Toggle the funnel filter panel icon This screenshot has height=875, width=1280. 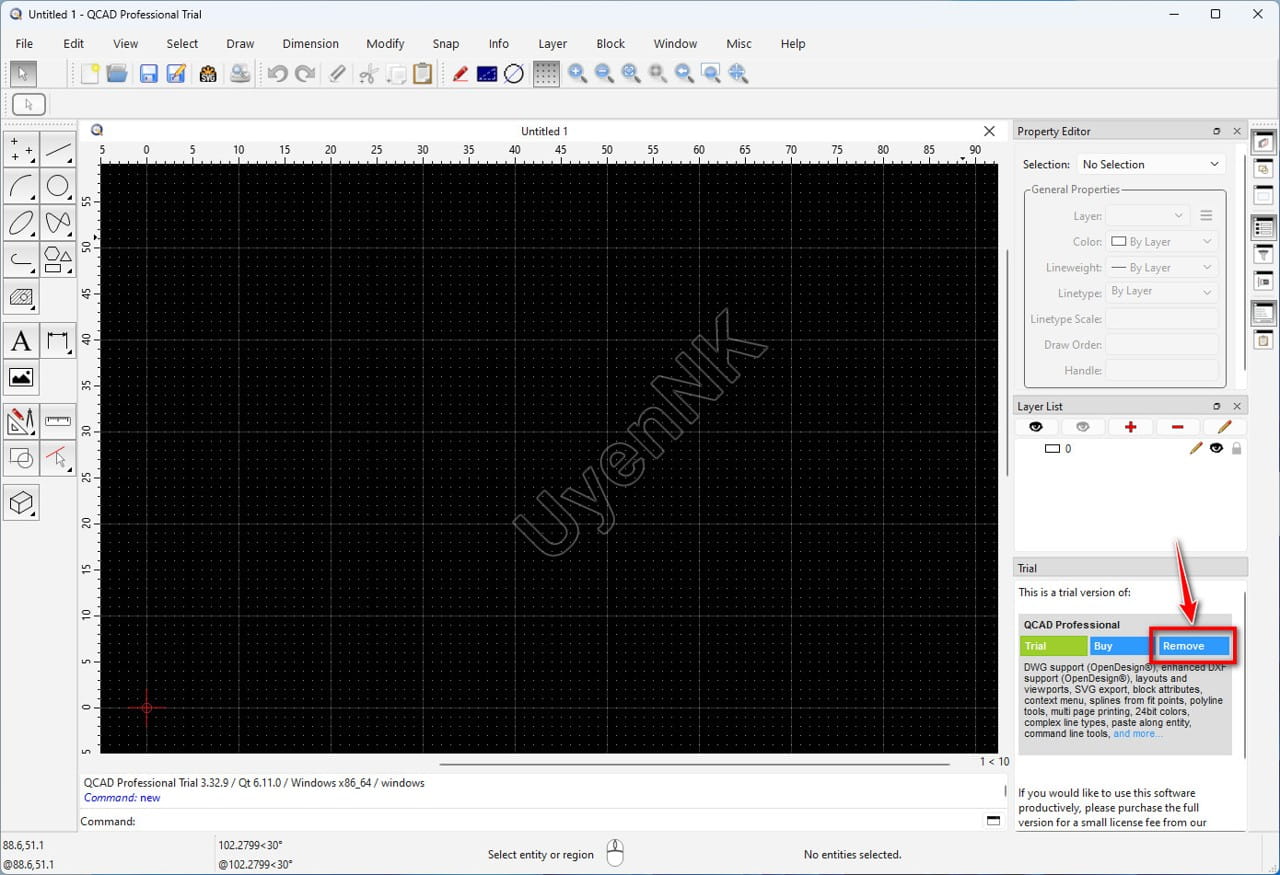pos(1263,255)
